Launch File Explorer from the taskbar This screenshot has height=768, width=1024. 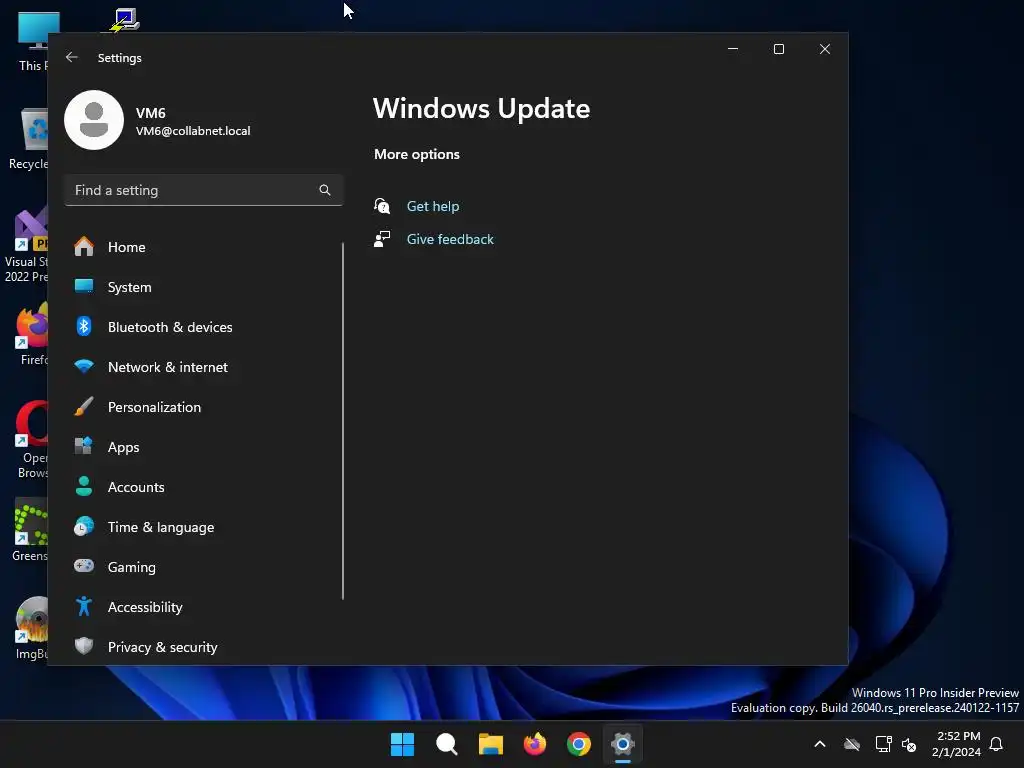(x=490, y=744)
